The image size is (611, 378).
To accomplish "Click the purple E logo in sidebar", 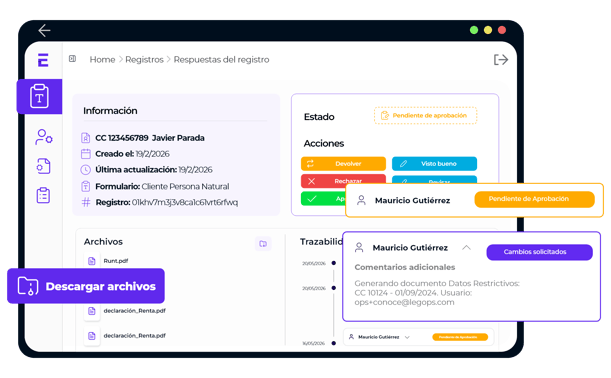I will coord(43,60).
